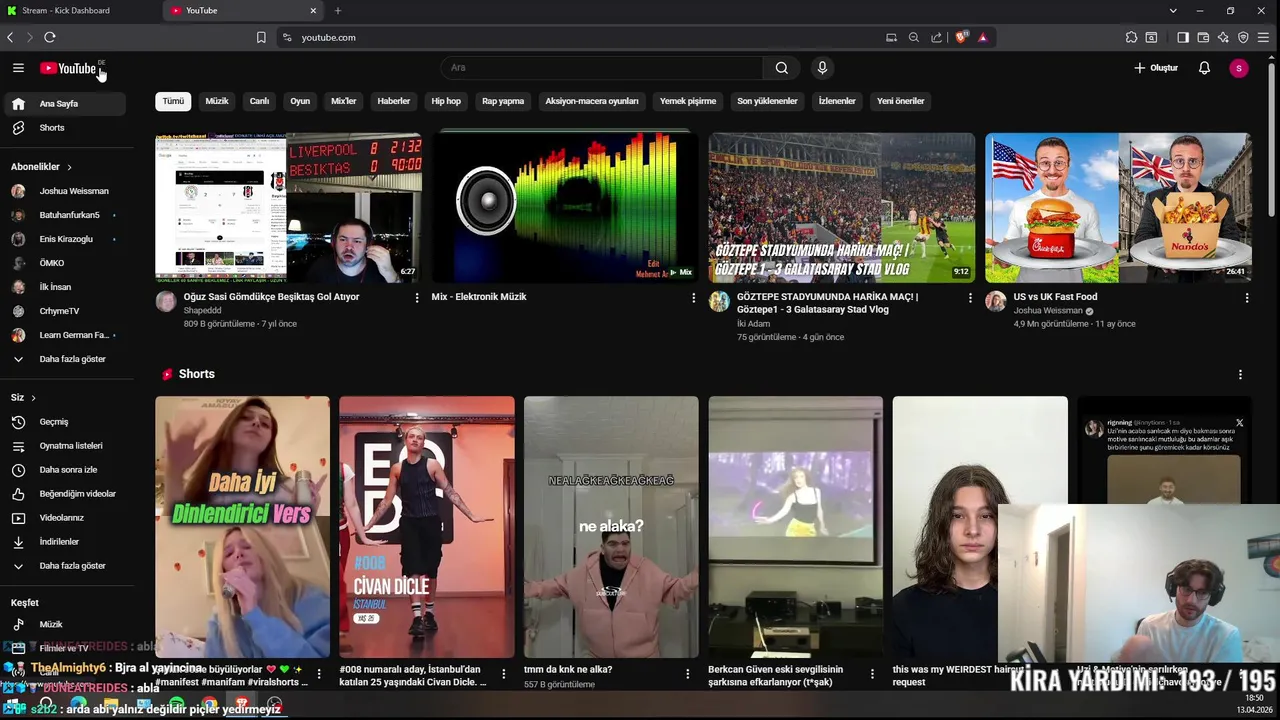The width and height of the screenshot is (1280, 720).
Task: Open Oynatma listeleri in sidebar
Action: (x=63, y=446)
